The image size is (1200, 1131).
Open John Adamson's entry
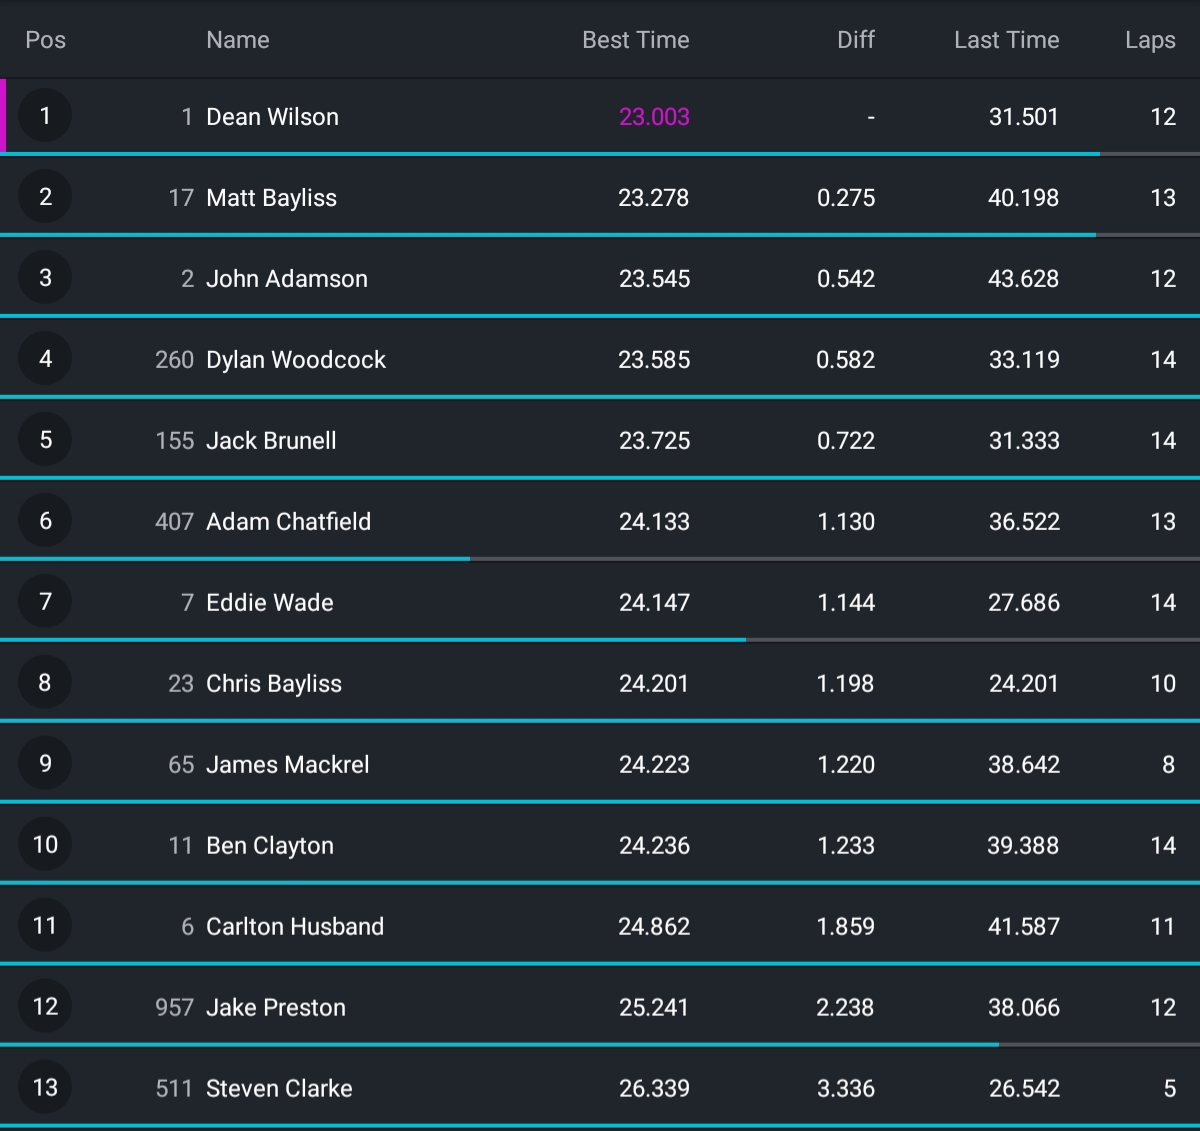pyautogui.click(x=286, y=279)
